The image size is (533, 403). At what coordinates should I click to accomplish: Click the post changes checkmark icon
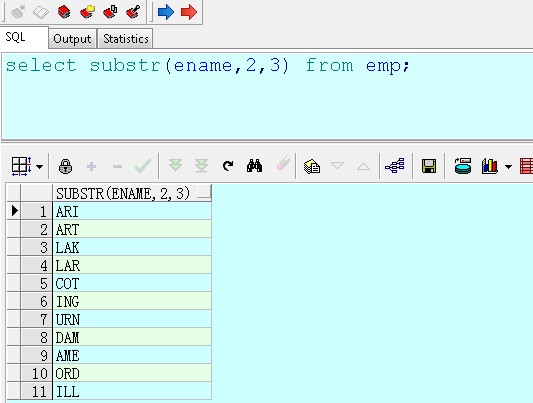143,166
